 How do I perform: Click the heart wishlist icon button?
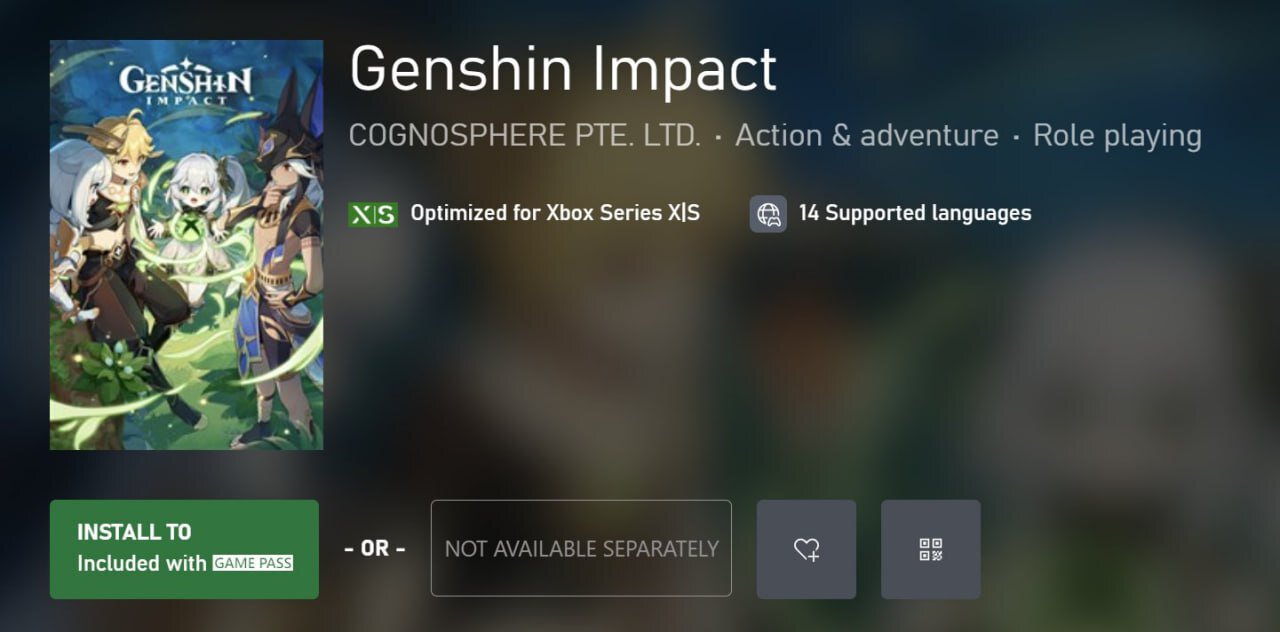point(806,549)
